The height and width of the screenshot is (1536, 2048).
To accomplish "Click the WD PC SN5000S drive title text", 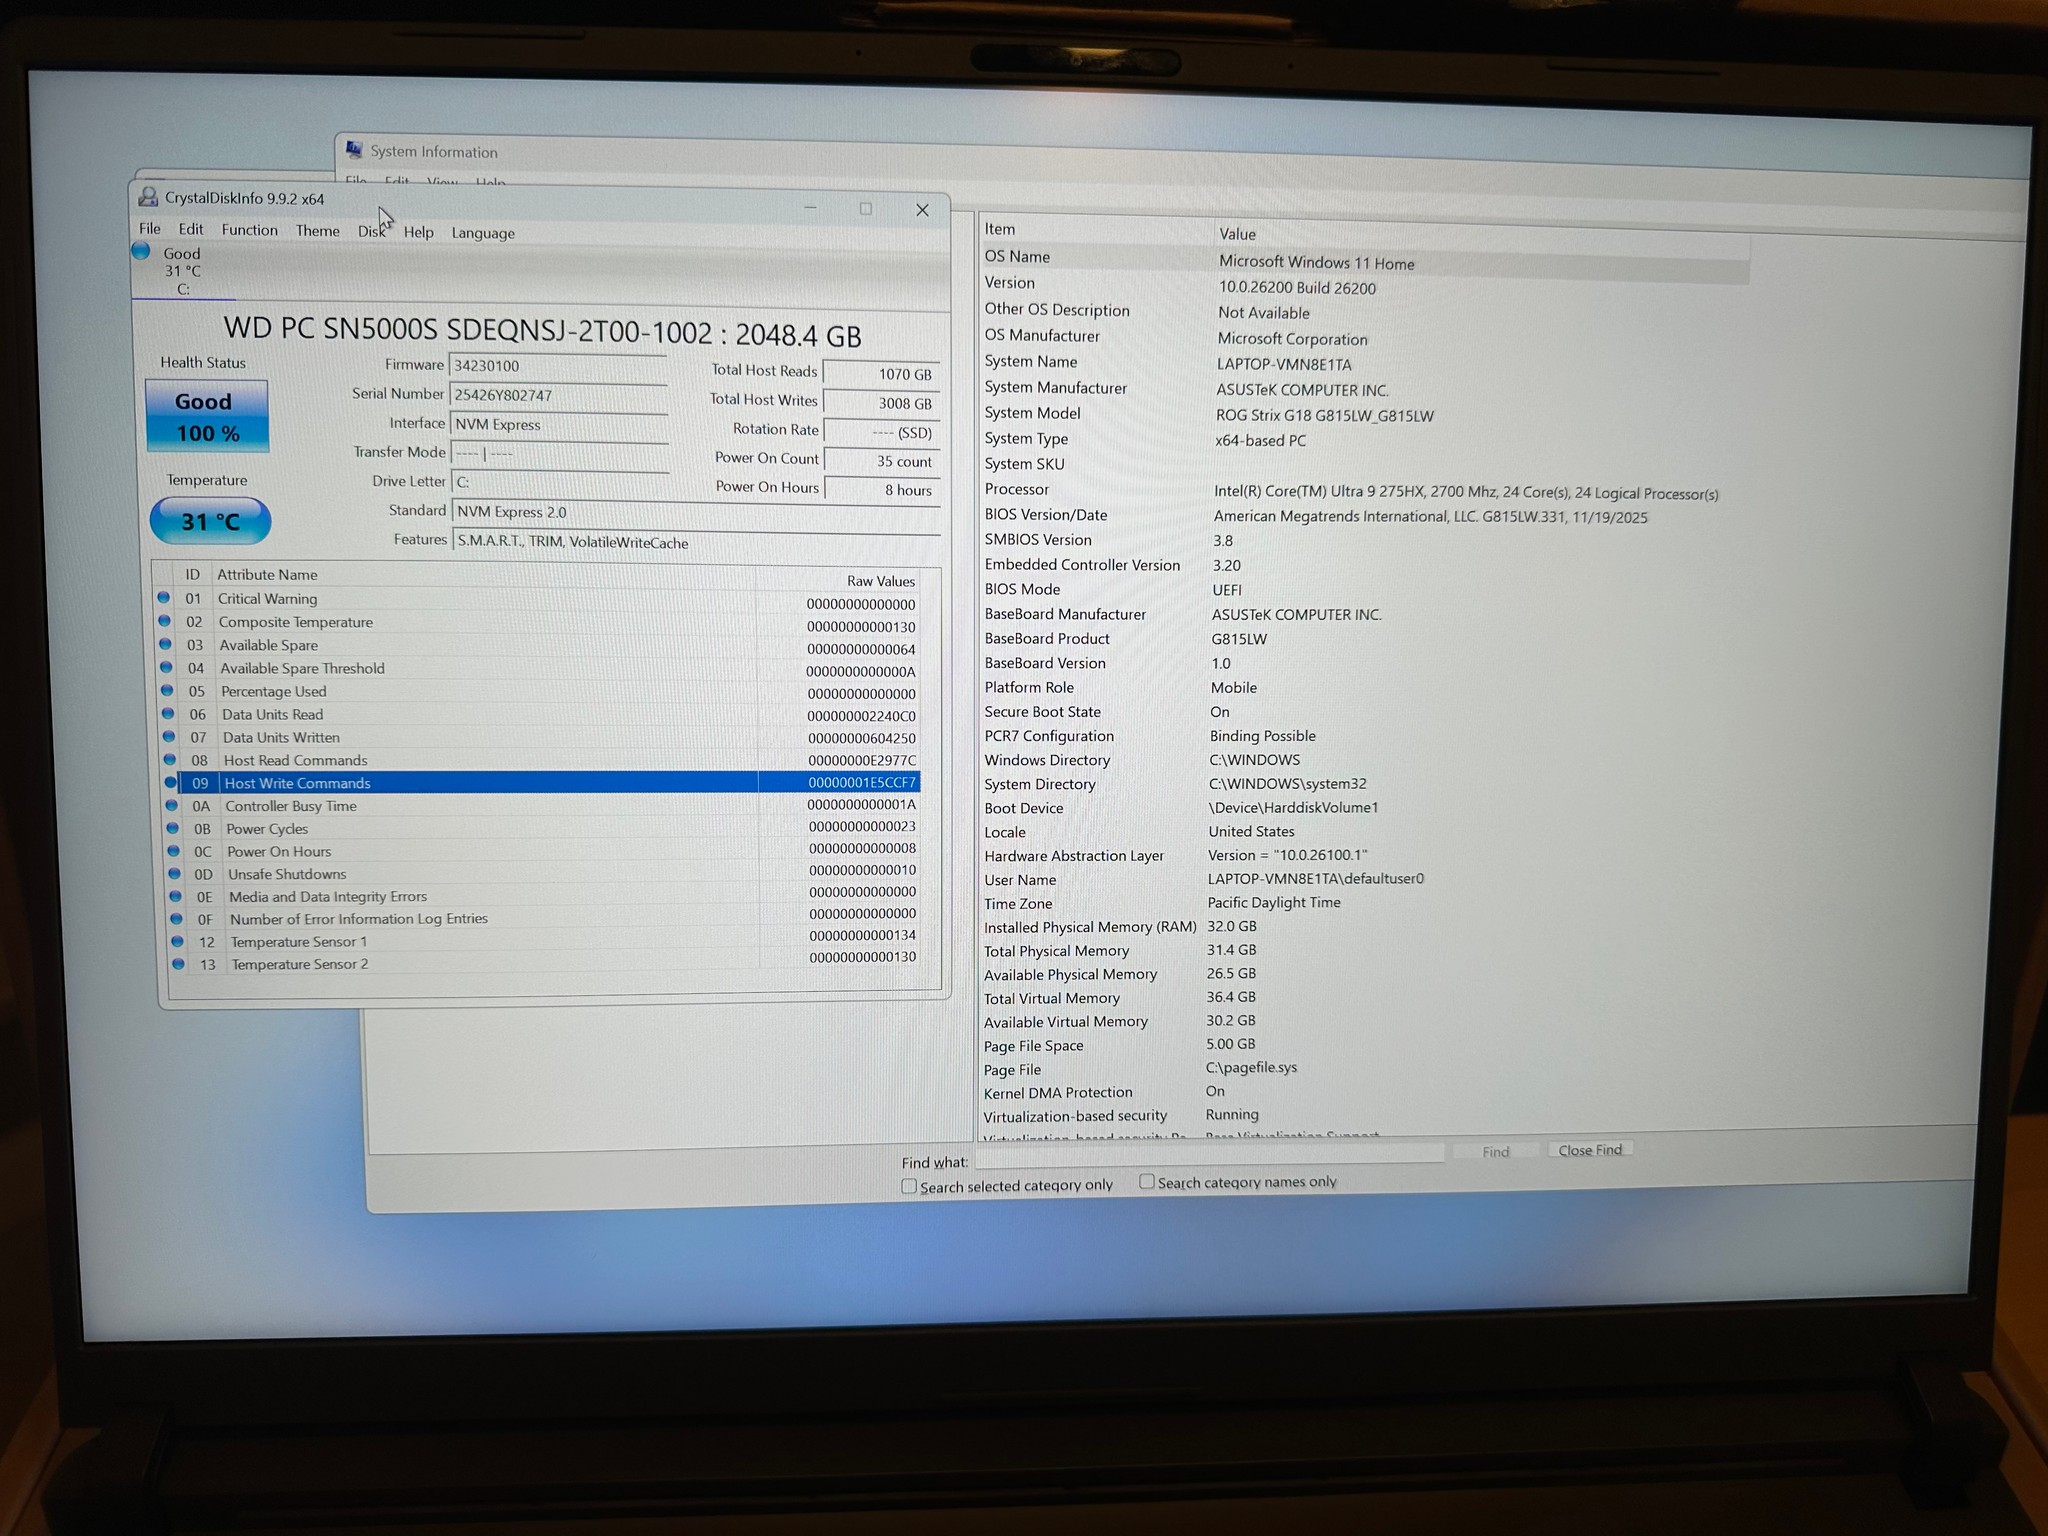I will [x=542, y=331].
